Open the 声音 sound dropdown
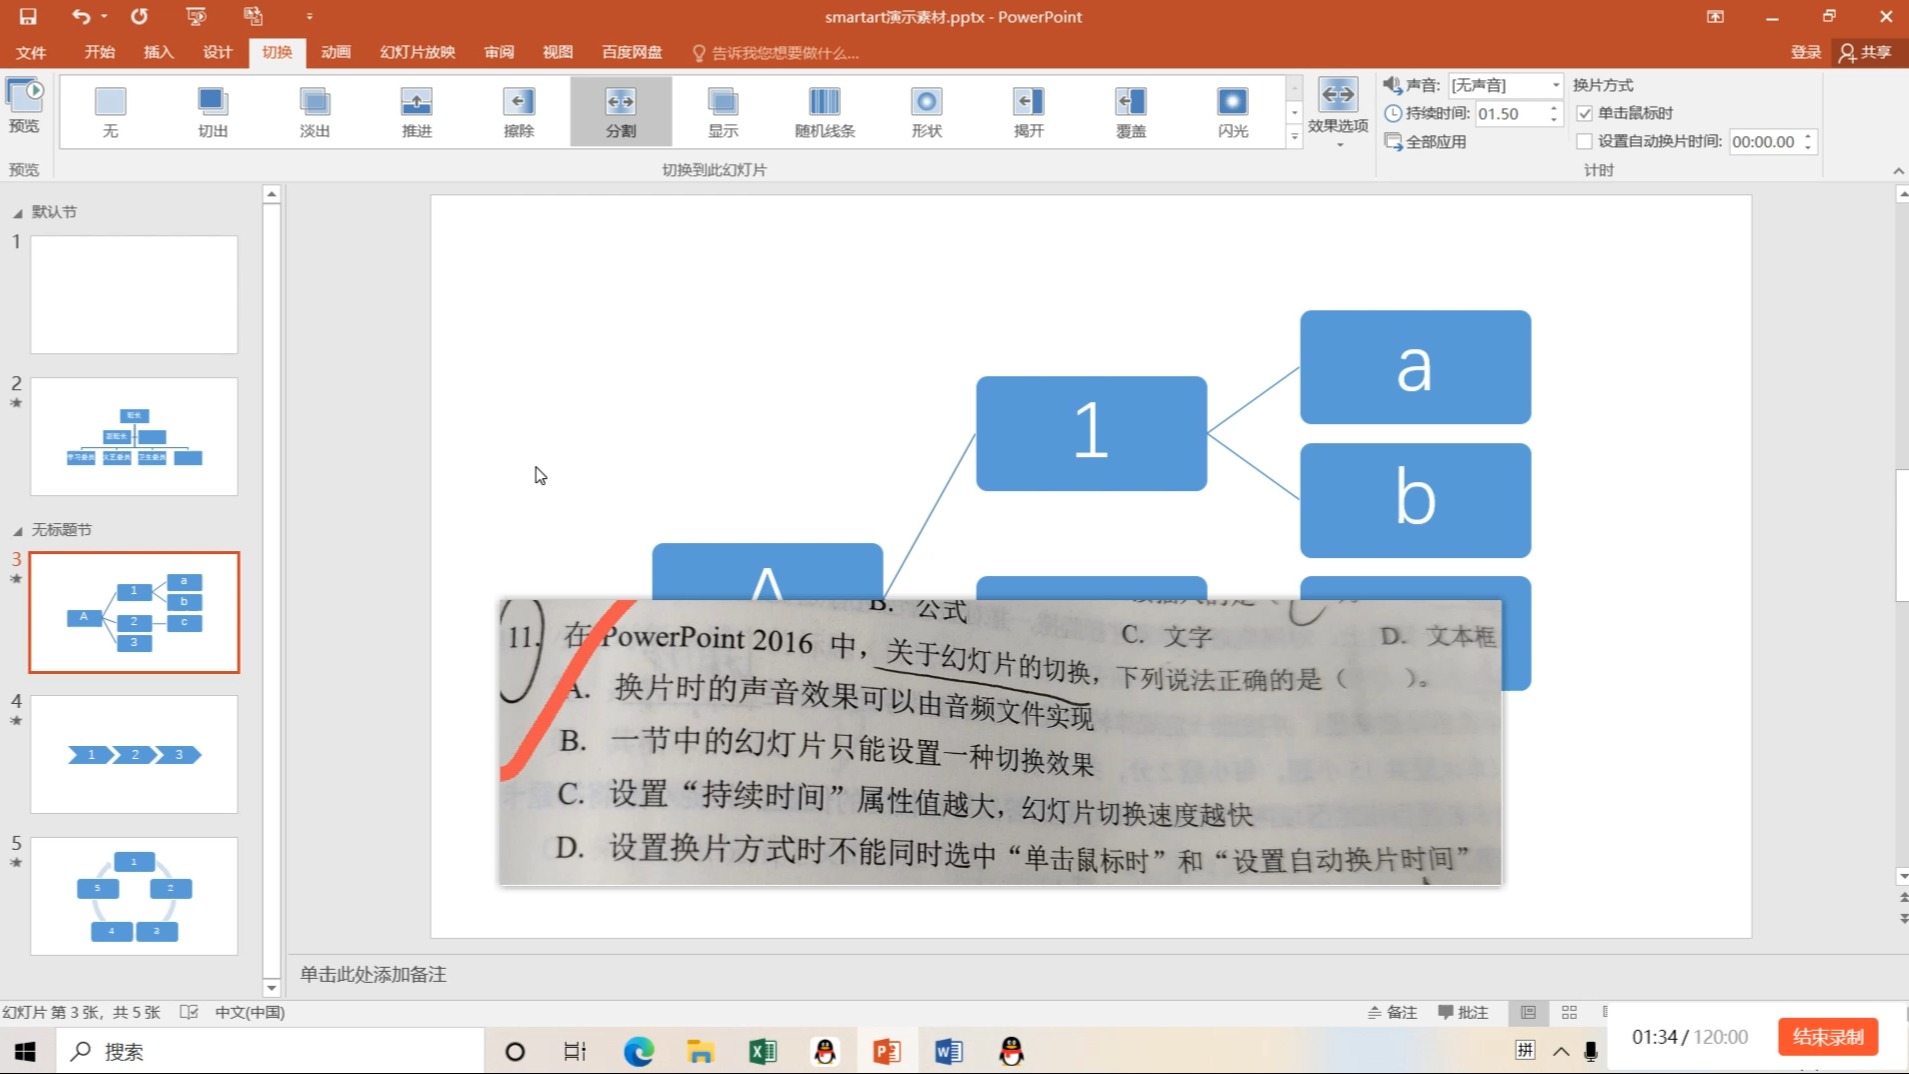Image resolution: width=1909 pixels, height=1074 pixels. pos(1555,85)
